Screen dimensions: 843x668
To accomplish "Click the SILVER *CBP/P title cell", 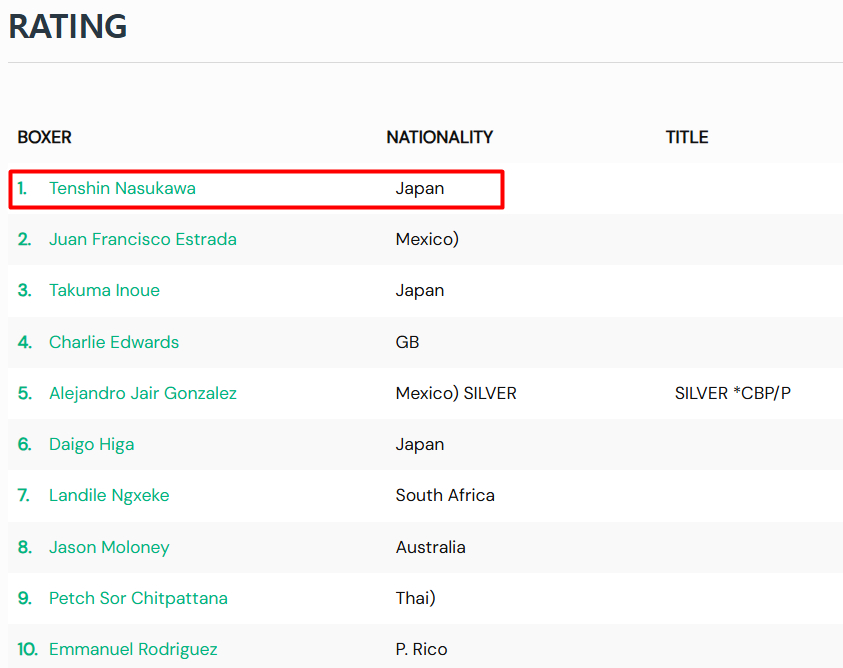I will point(732,393).
